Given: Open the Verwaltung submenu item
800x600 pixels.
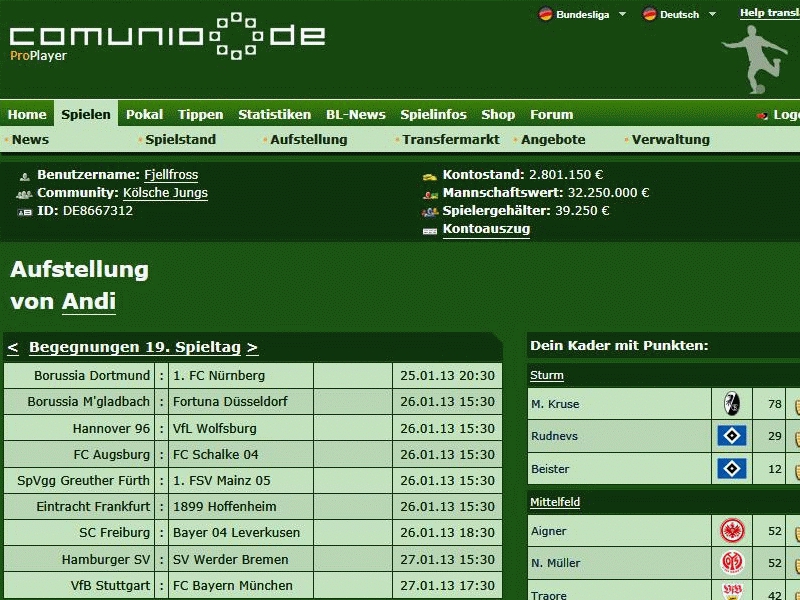Looking at the screenshot, I should 670,139.
